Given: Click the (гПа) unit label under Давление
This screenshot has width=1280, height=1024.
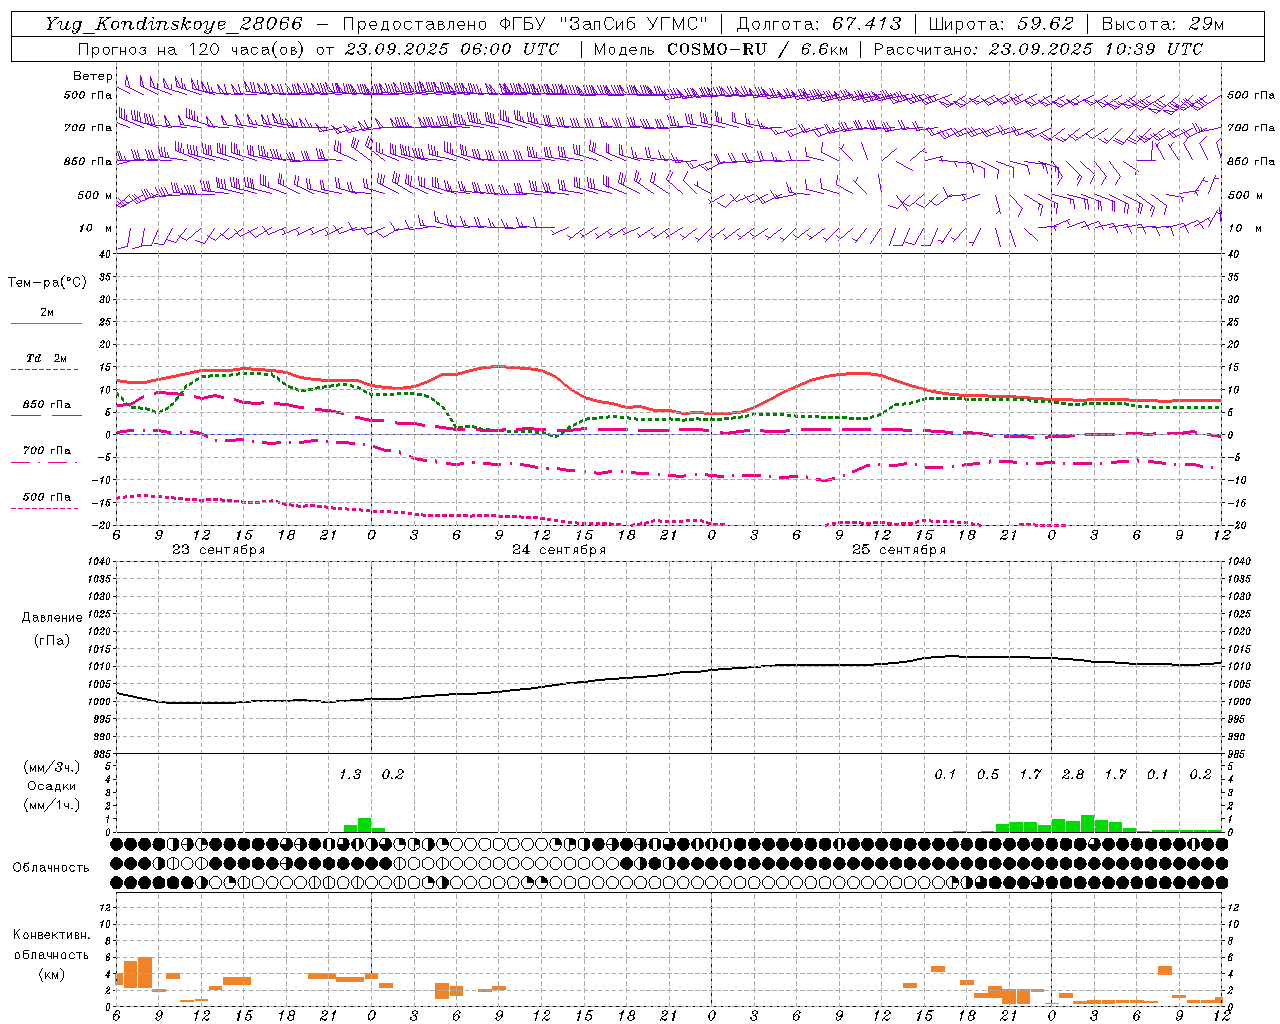Looking at the screenshot, I should click(51, 641).
